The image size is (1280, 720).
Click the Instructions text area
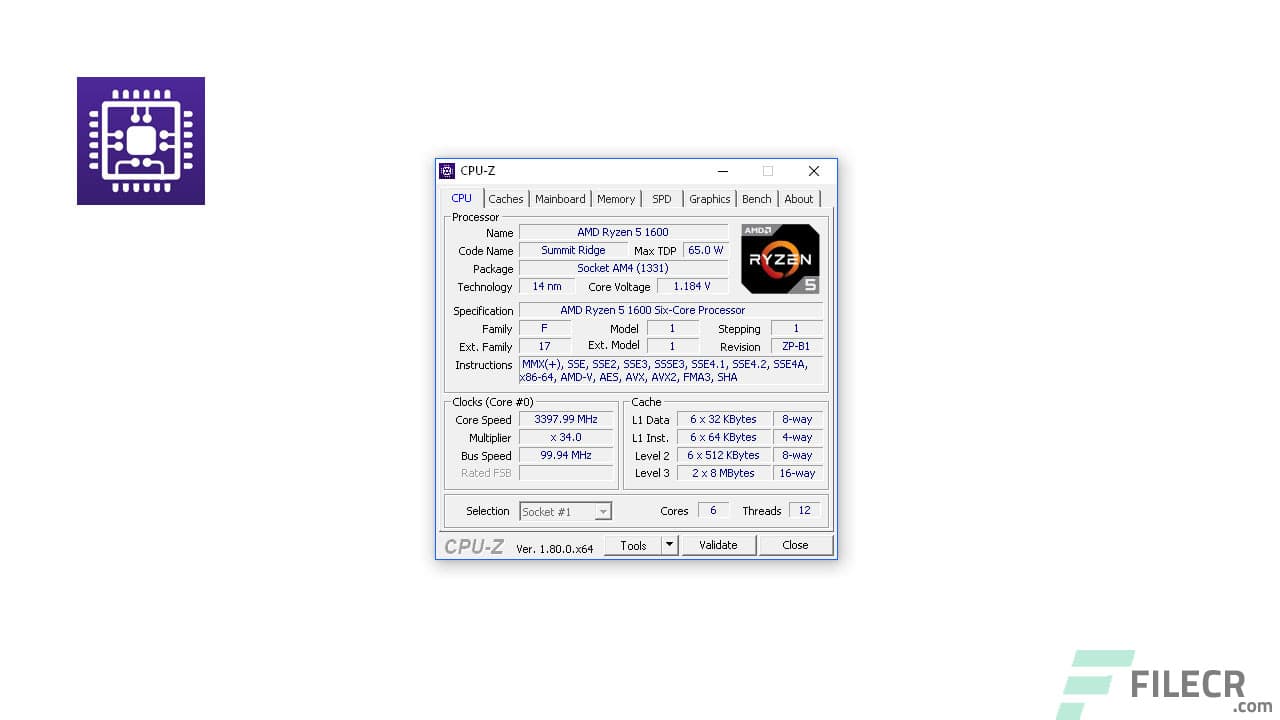click(x=670, y=370)
